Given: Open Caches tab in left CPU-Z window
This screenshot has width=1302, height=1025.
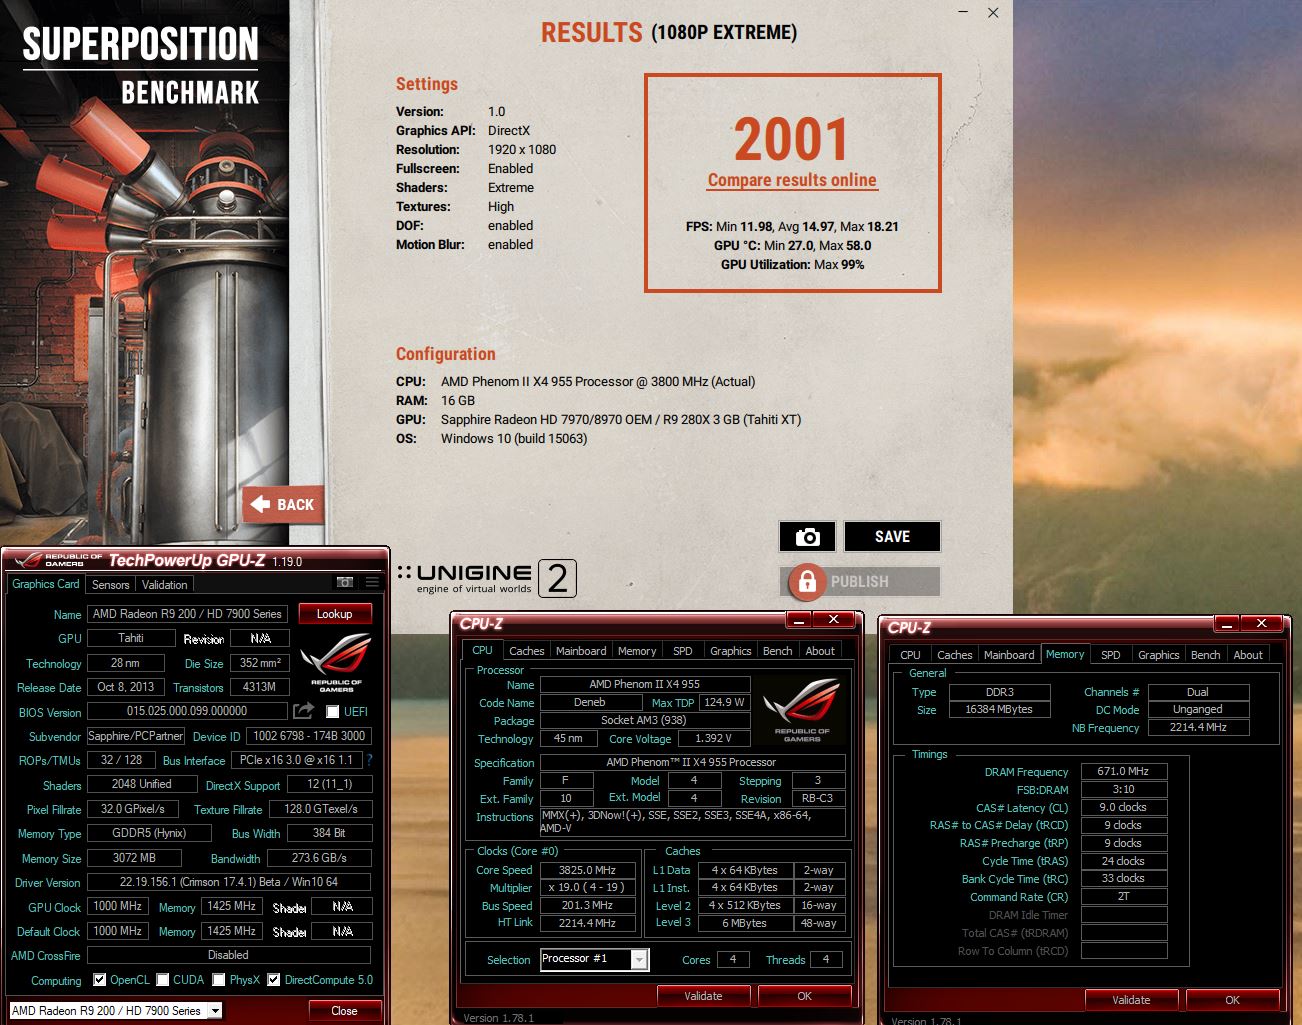Looking at the screenshot, I should 527,651.
